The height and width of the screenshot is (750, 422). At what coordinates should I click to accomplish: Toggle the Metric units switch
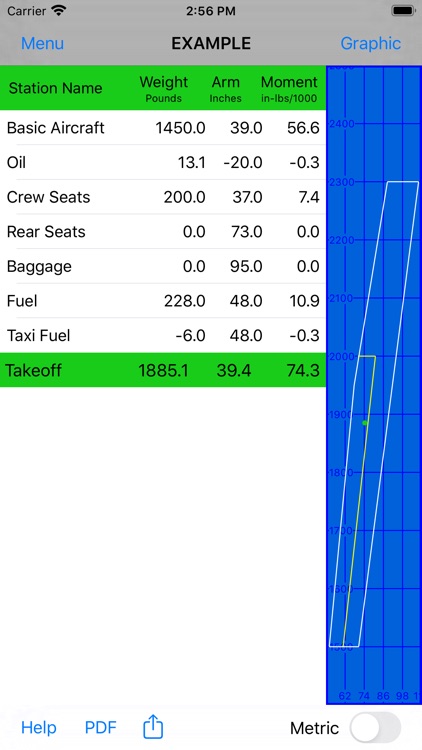click(x=375, y=728)
